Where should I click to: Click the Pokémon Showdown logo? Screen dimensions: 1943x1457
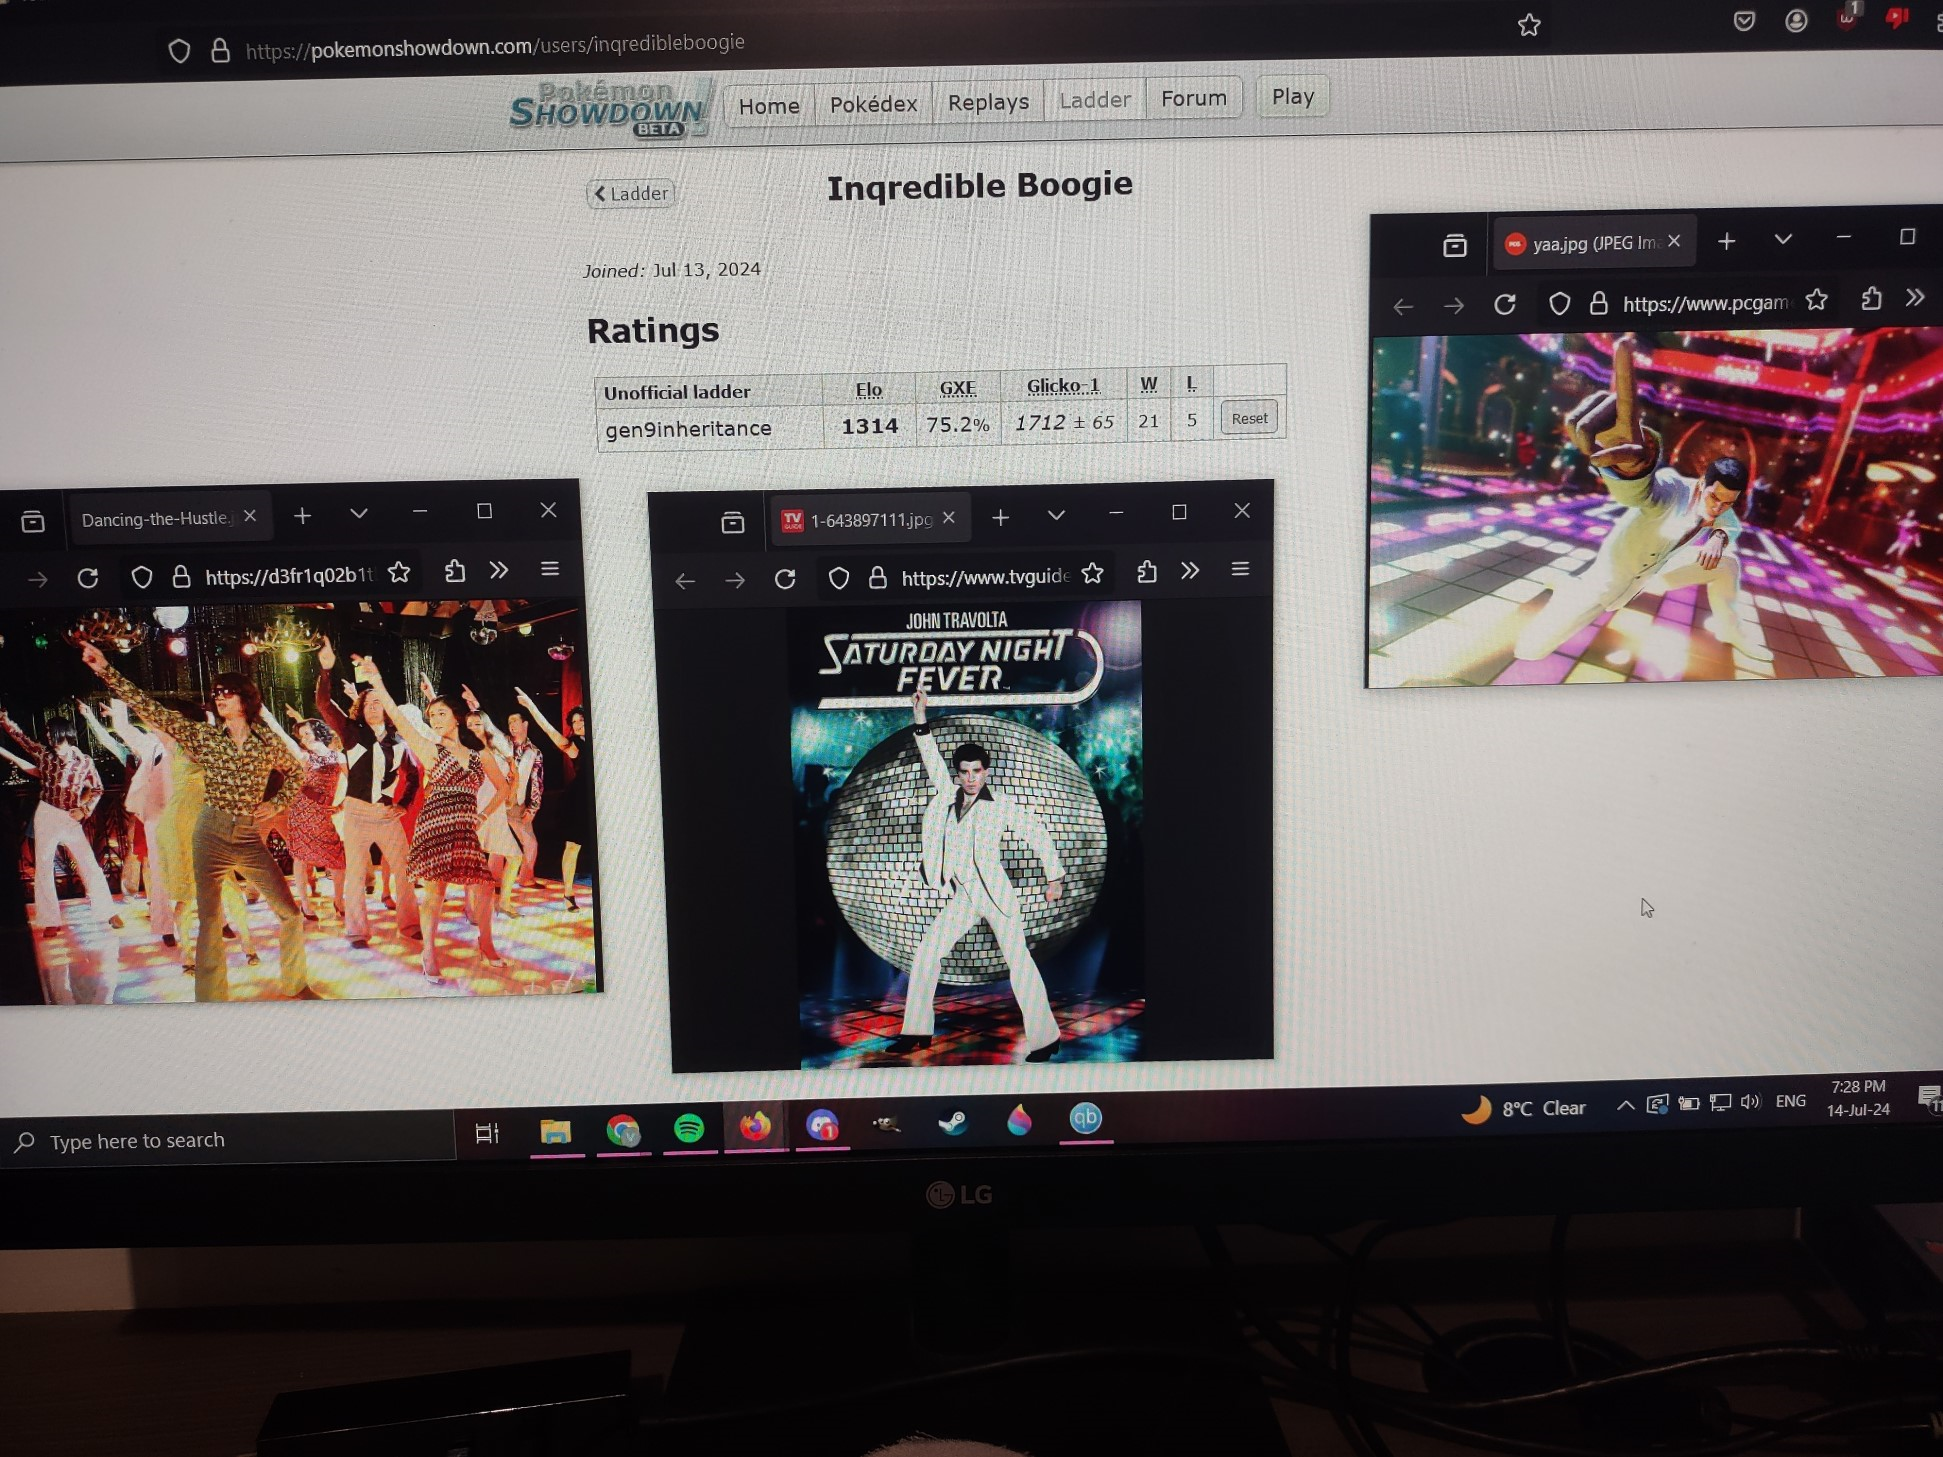point(609,110)
